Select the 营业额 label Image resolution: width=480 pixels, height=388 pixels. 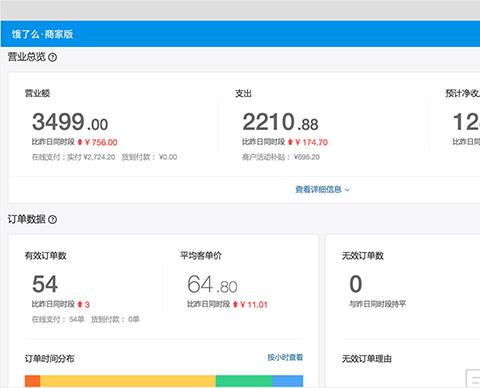[x=37, y=93]
